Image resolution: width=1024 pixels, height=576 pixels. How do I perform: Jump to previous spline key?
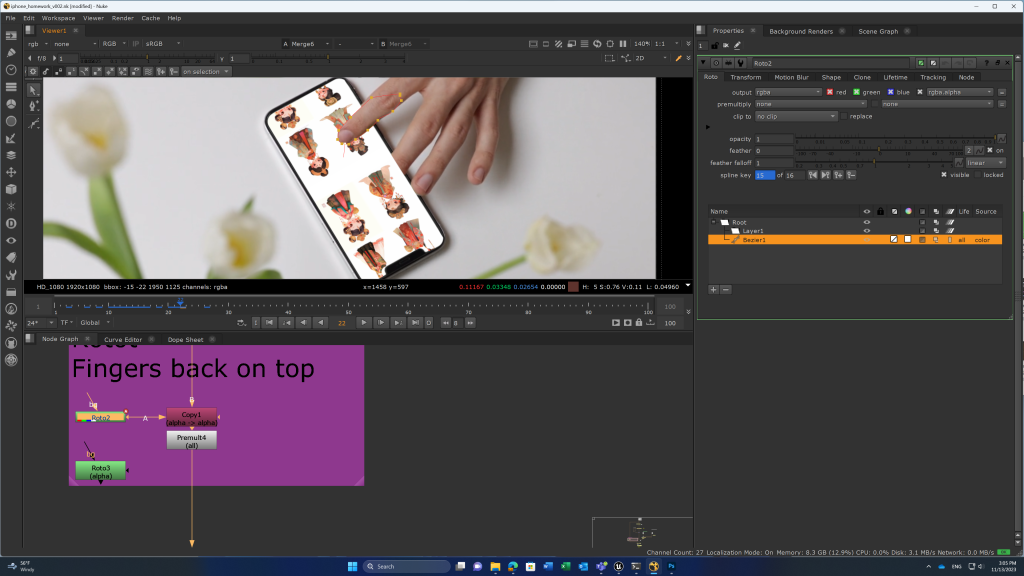pos(812,175)
